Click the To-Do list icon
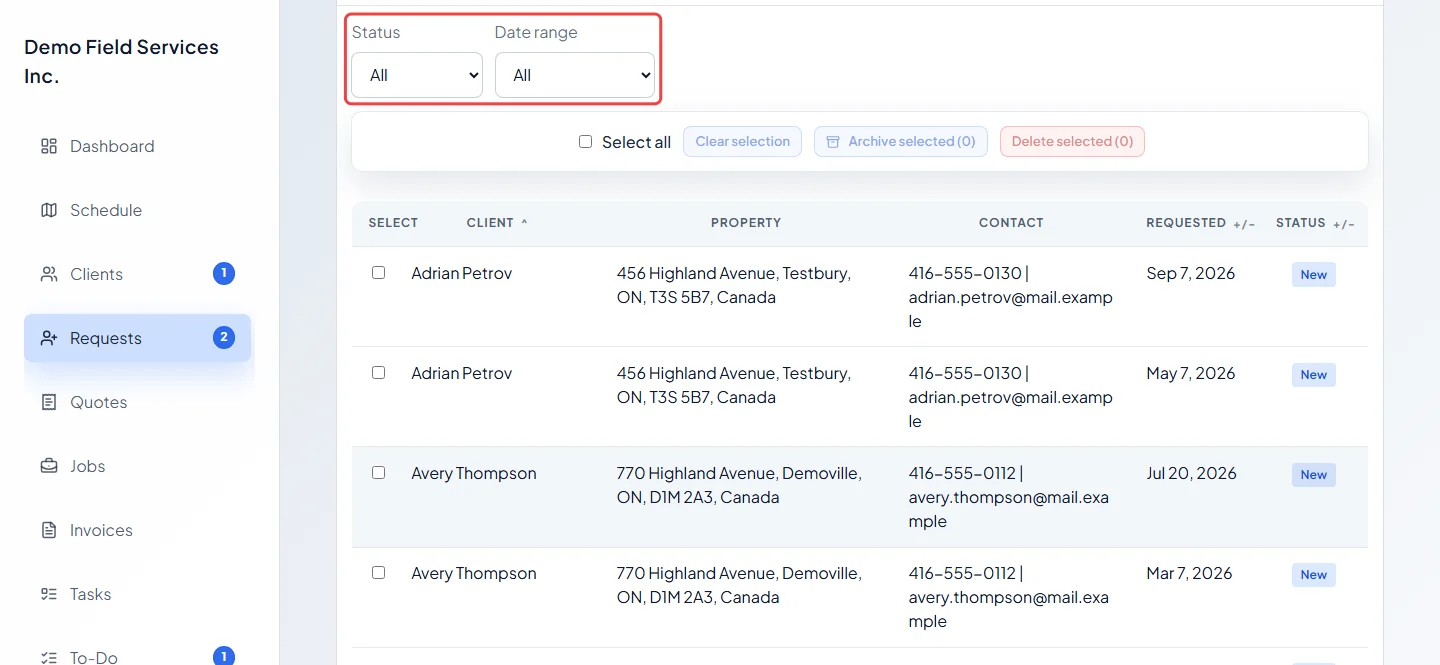 (48, 657)
